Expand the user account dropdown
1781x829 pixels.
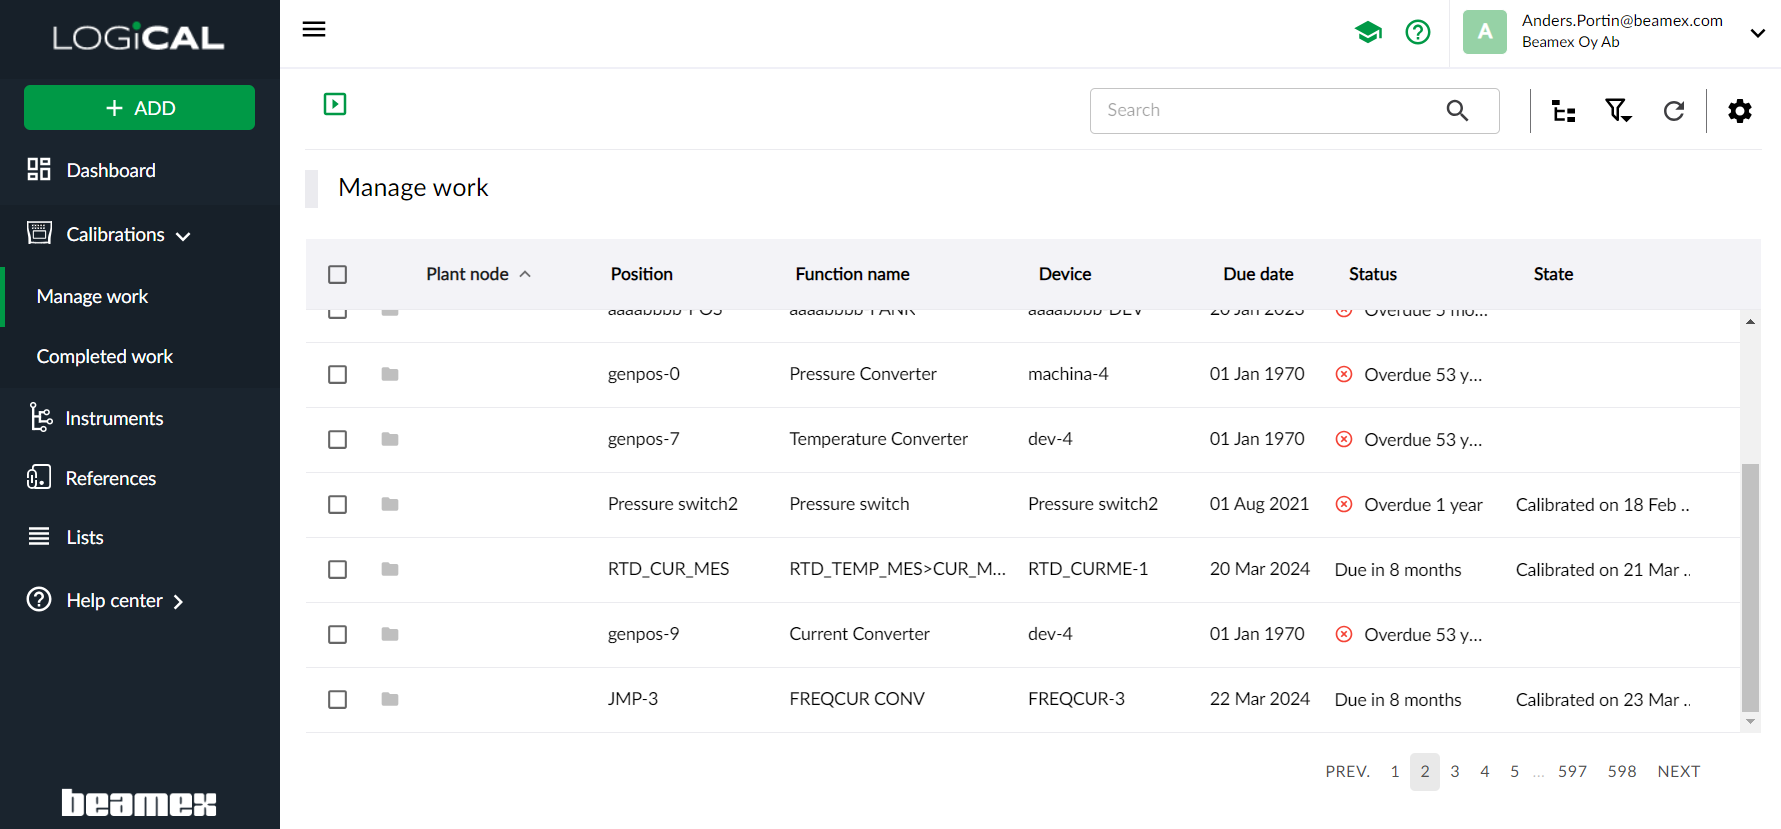tap(1757, 33)
